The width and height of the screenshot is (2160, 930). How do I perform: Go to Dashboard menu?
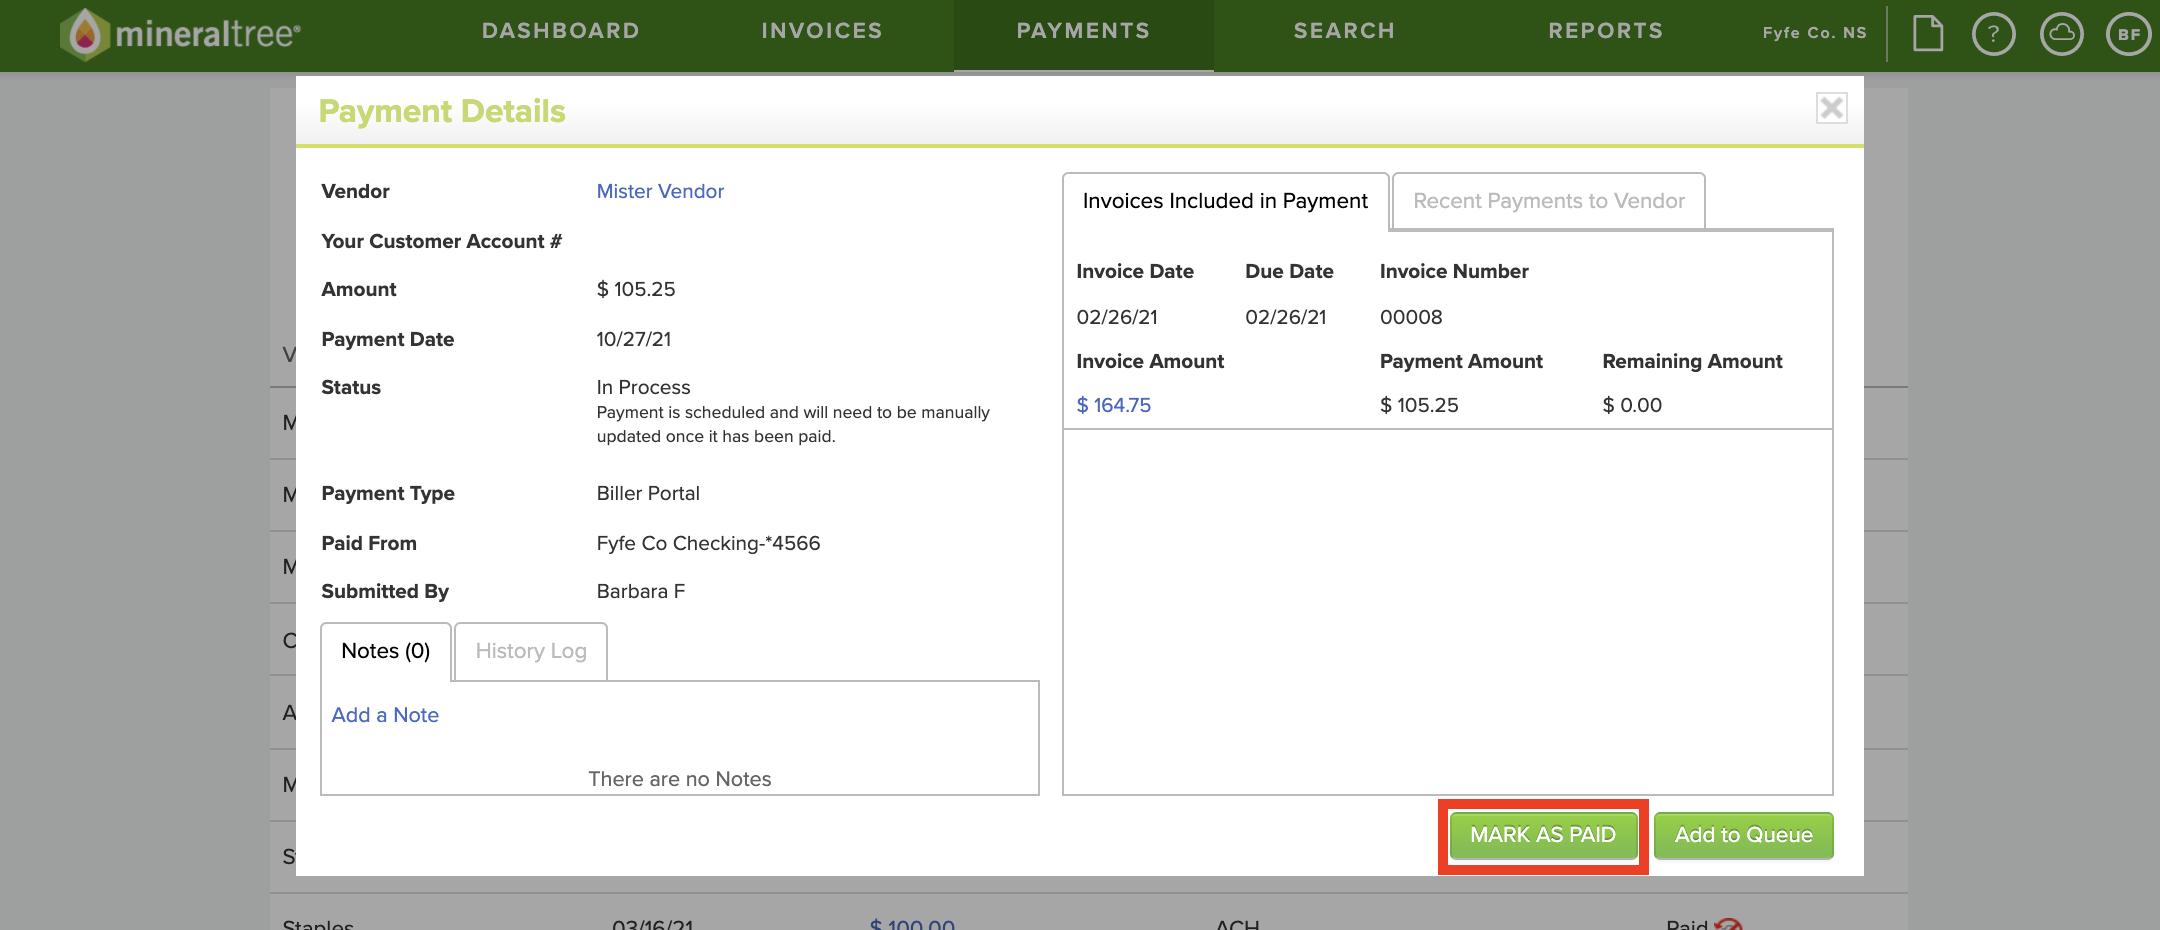click(x=561, y=31)
